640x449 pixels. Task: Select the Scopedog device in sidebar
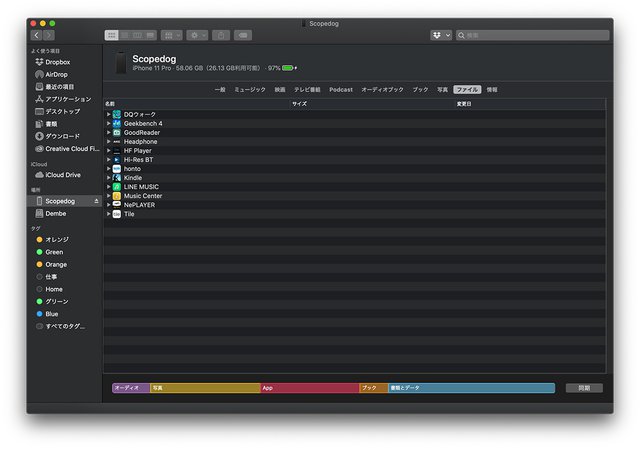[60, 201]
